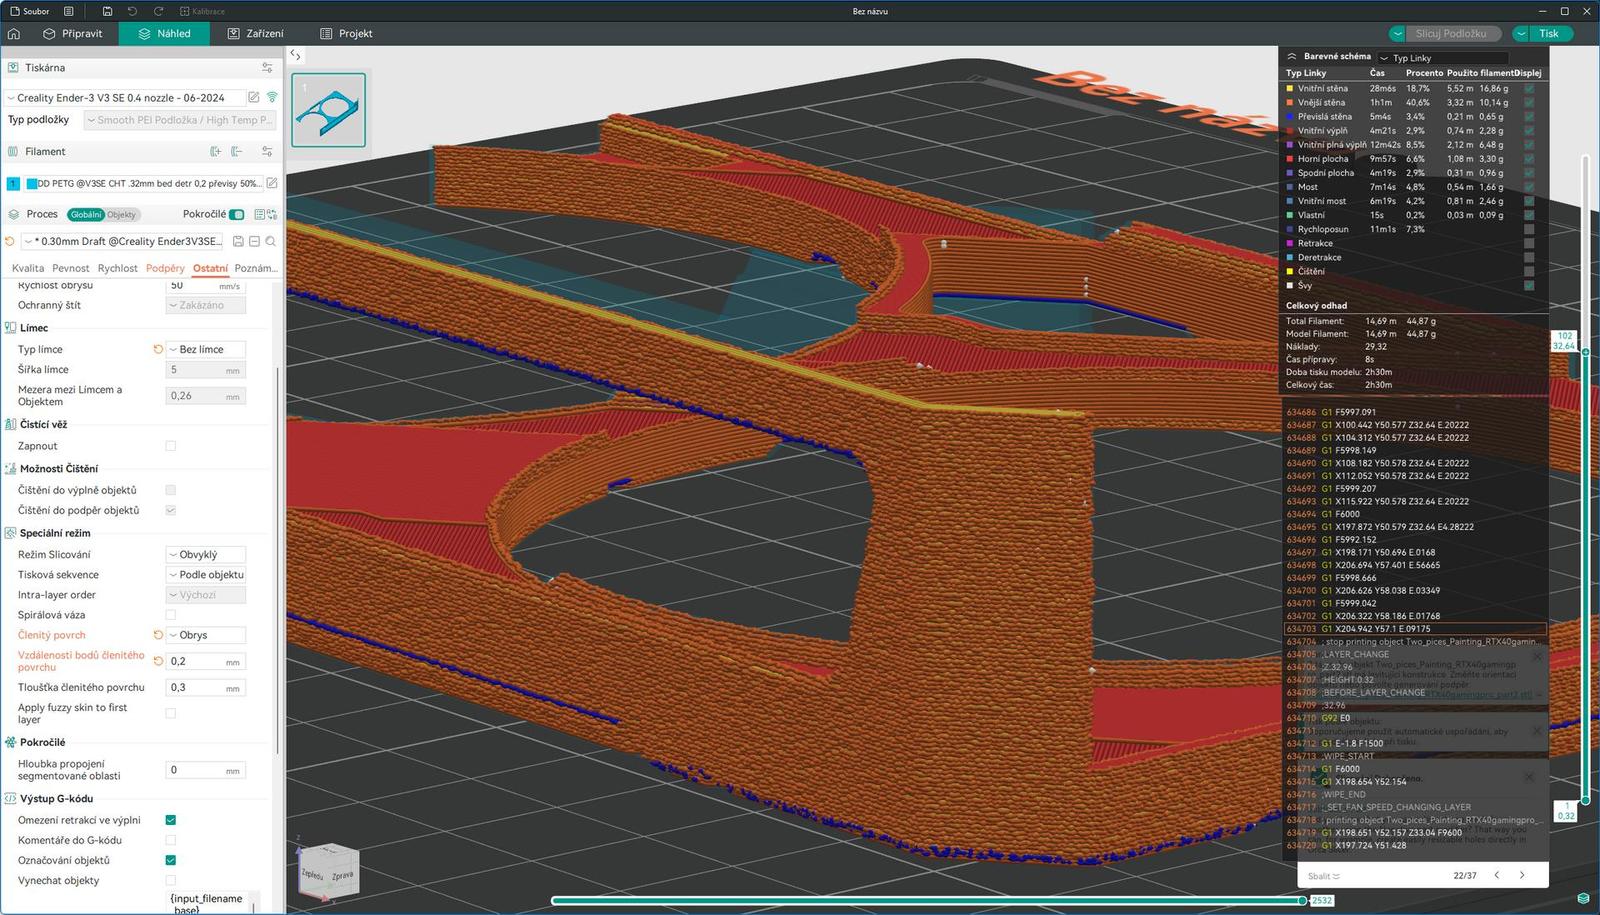Click the view orientation cube
1600x915 pixels.
point(328,870)
